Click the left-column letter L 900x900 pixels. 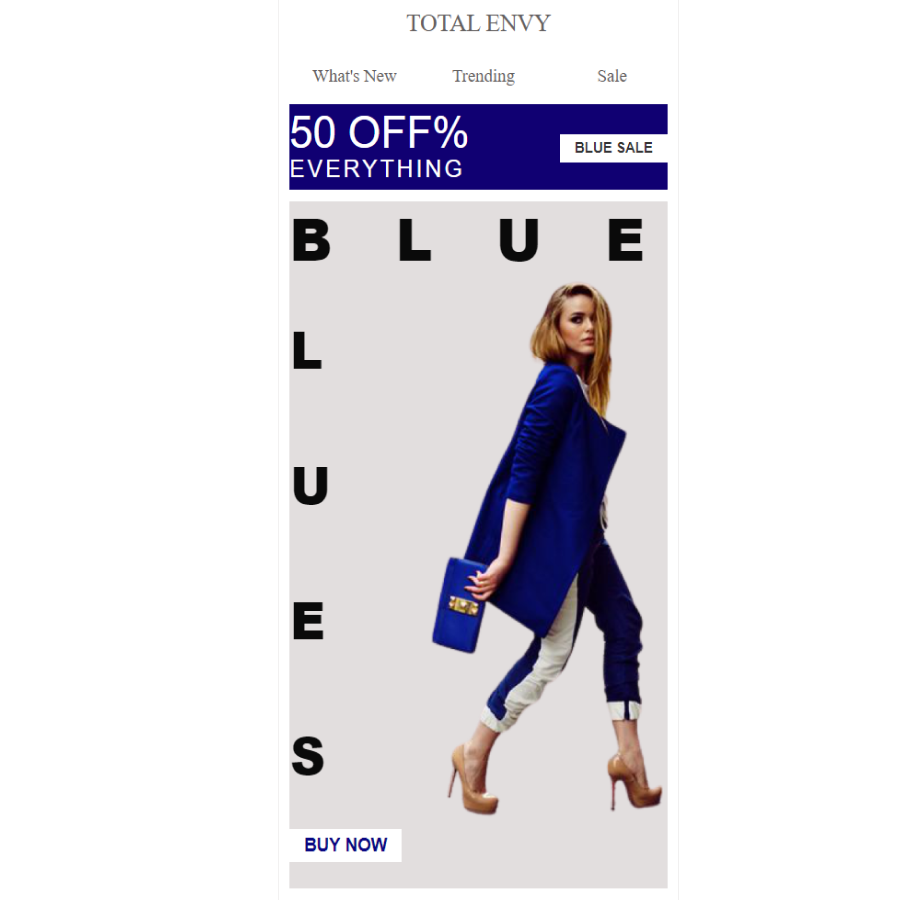[307, 351]
